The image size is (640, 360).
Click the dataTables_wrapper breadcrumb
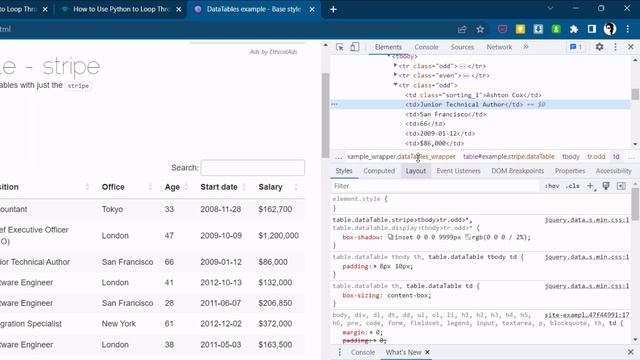click(x=401, y=157)
